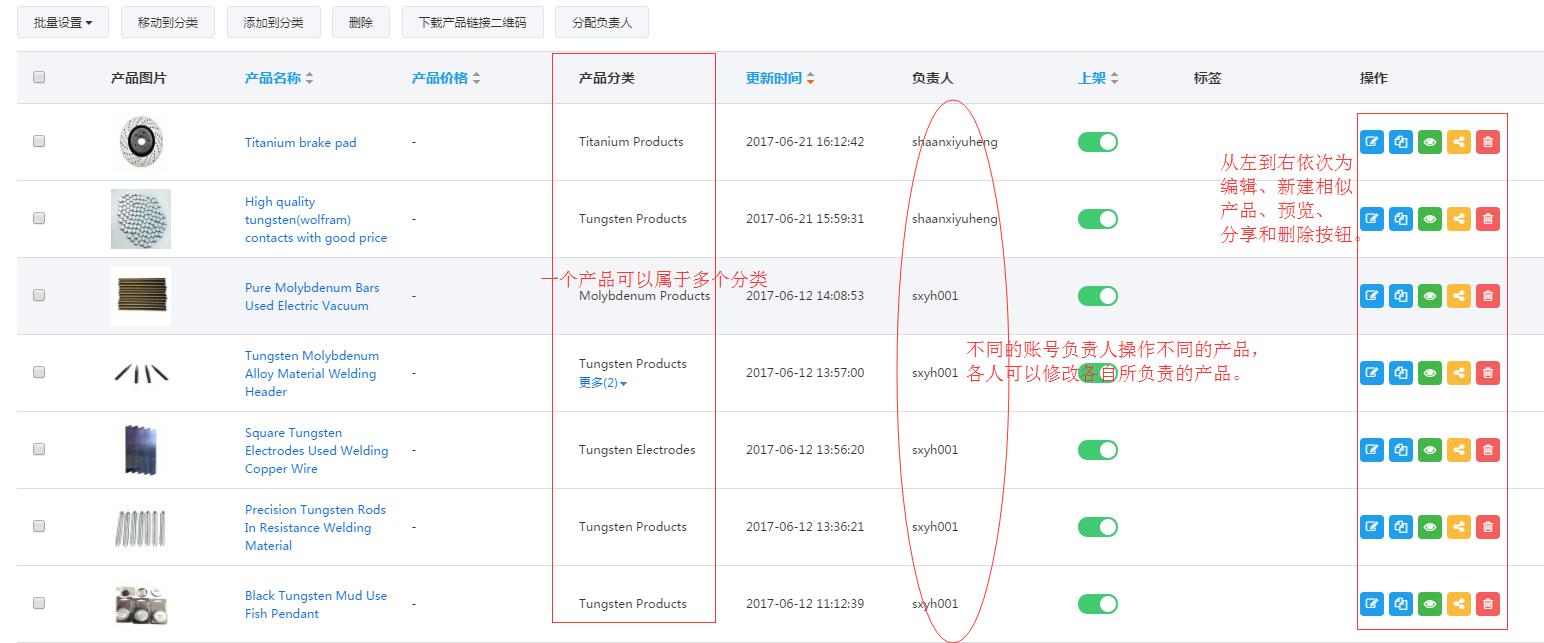Share the Titanium brake pad product

click(x=1458, y=141)
